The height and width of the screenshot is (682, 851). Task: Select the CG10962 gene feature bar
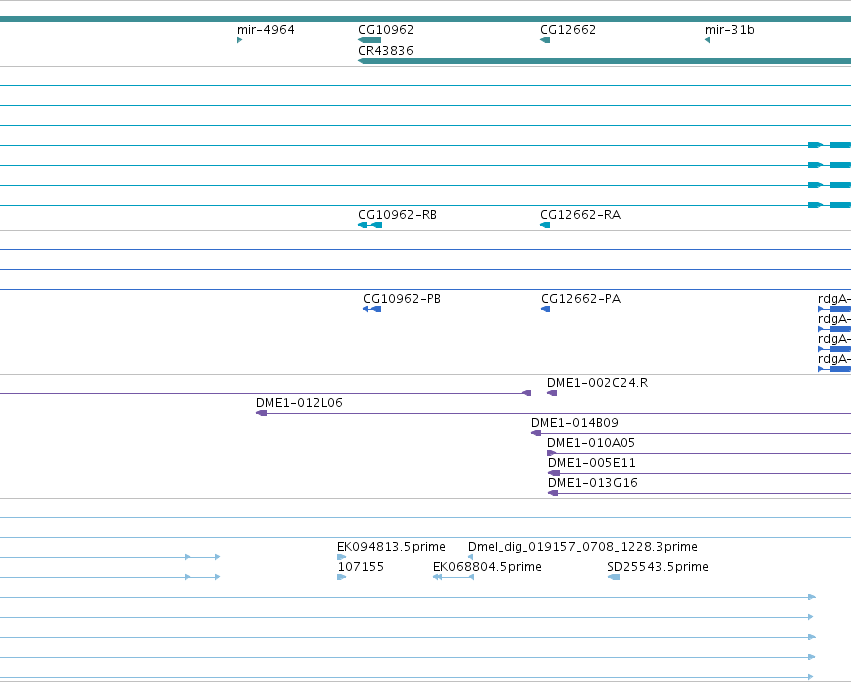[370, 40]
